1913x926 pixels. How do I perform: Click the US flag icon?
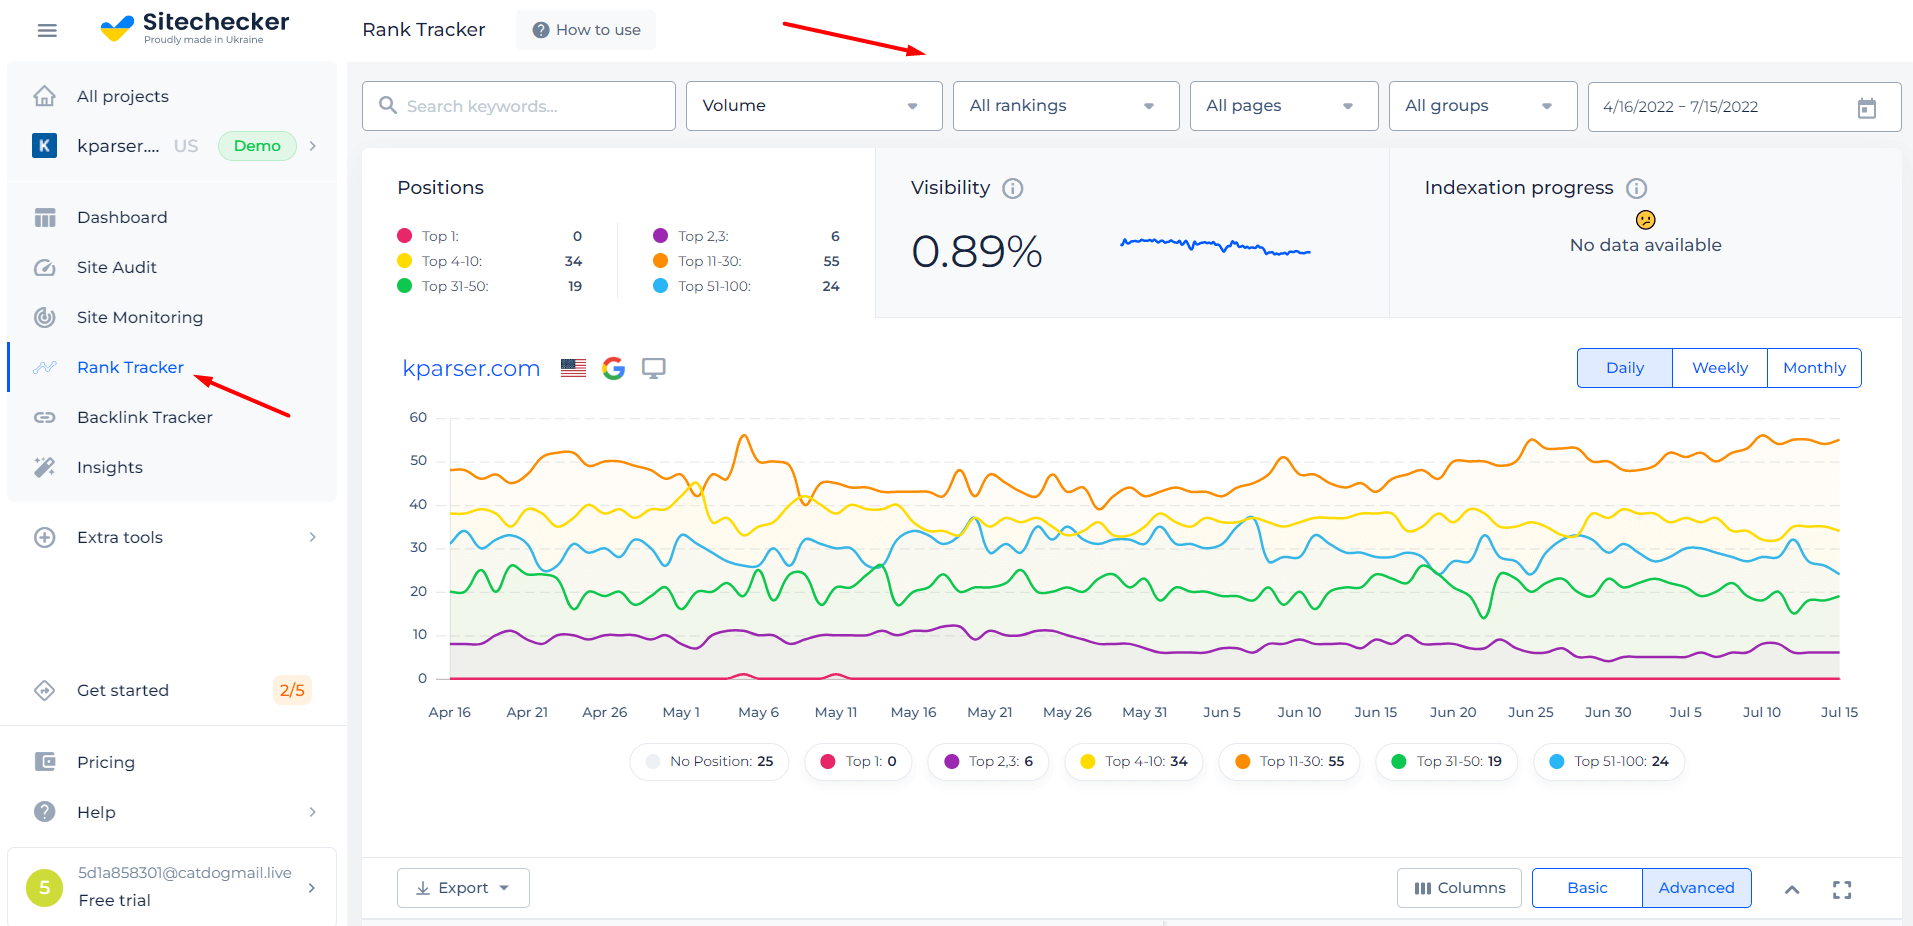574,368
